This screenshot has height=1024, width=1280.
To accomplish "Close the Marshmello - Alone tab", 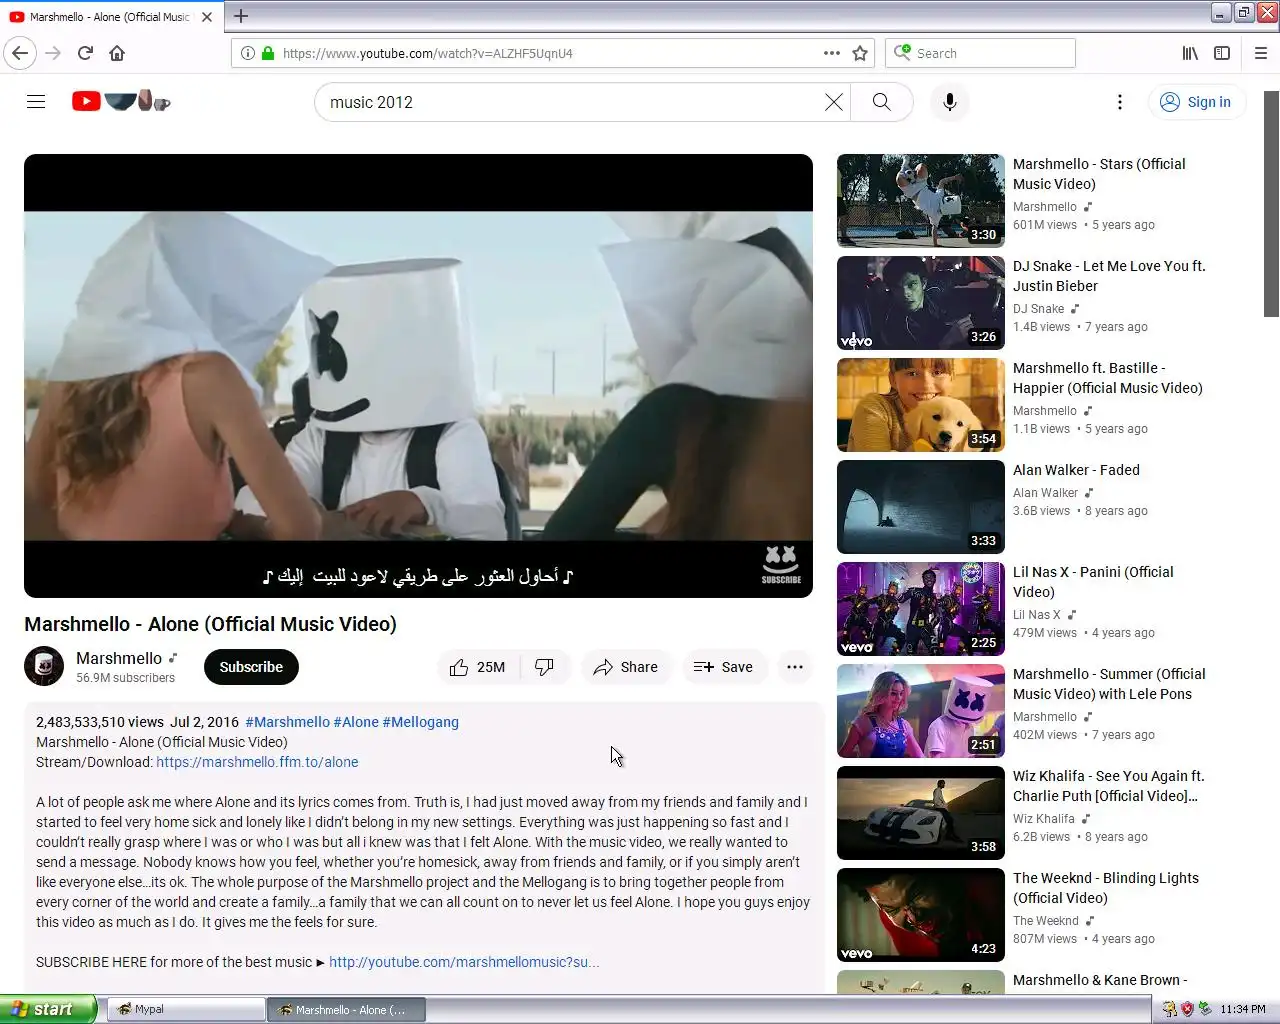I will coord(207,17).
